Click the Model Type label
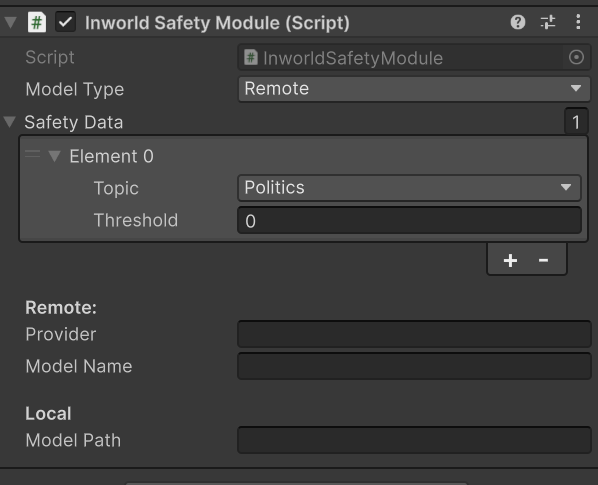The width and height of the screenshot is (598, 485). click(75, 90)
